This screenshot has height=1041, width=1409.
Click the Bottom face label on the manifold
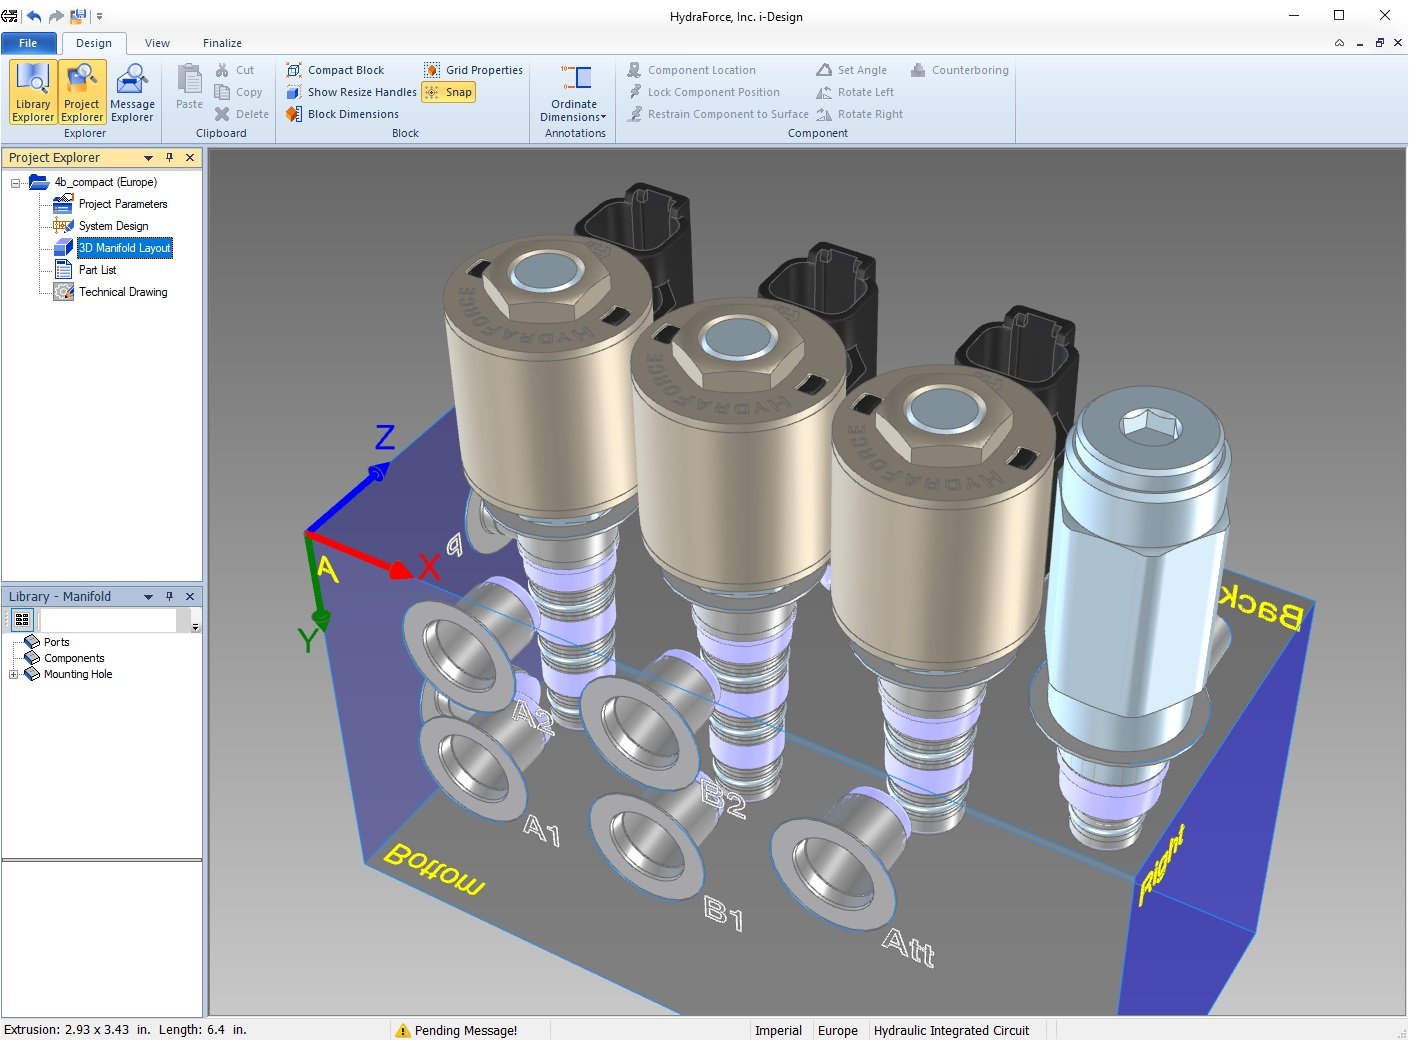(434, 868)
